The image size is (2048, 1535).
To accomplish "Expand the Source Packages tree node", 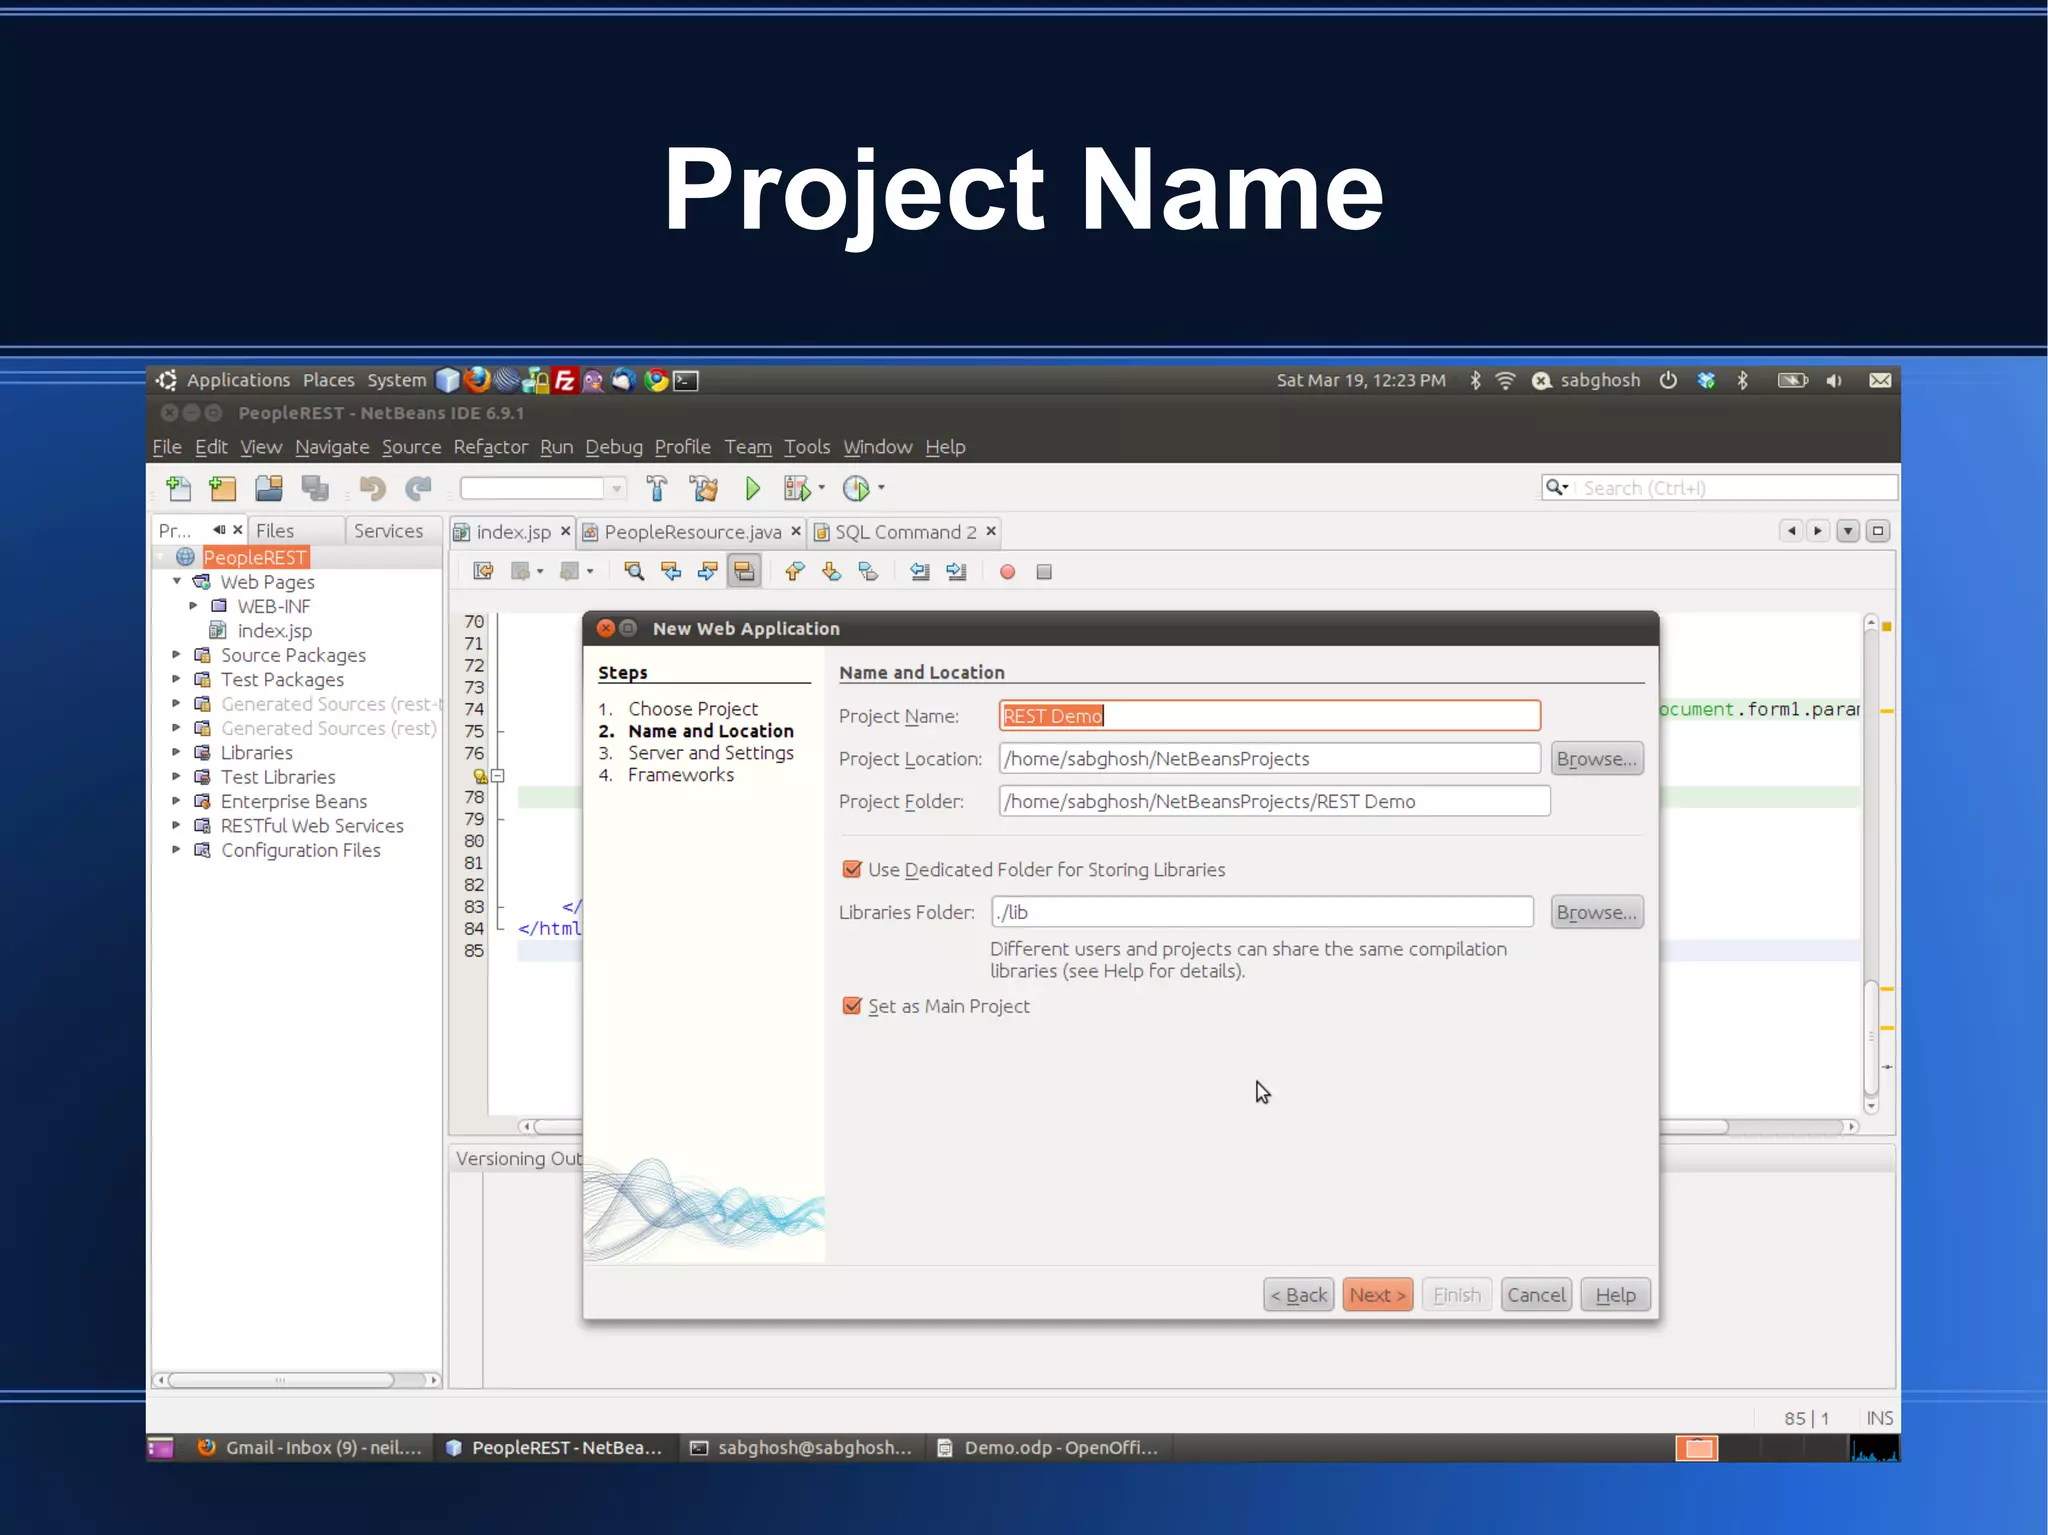I will pyautogui.click(x=176, y=655).
